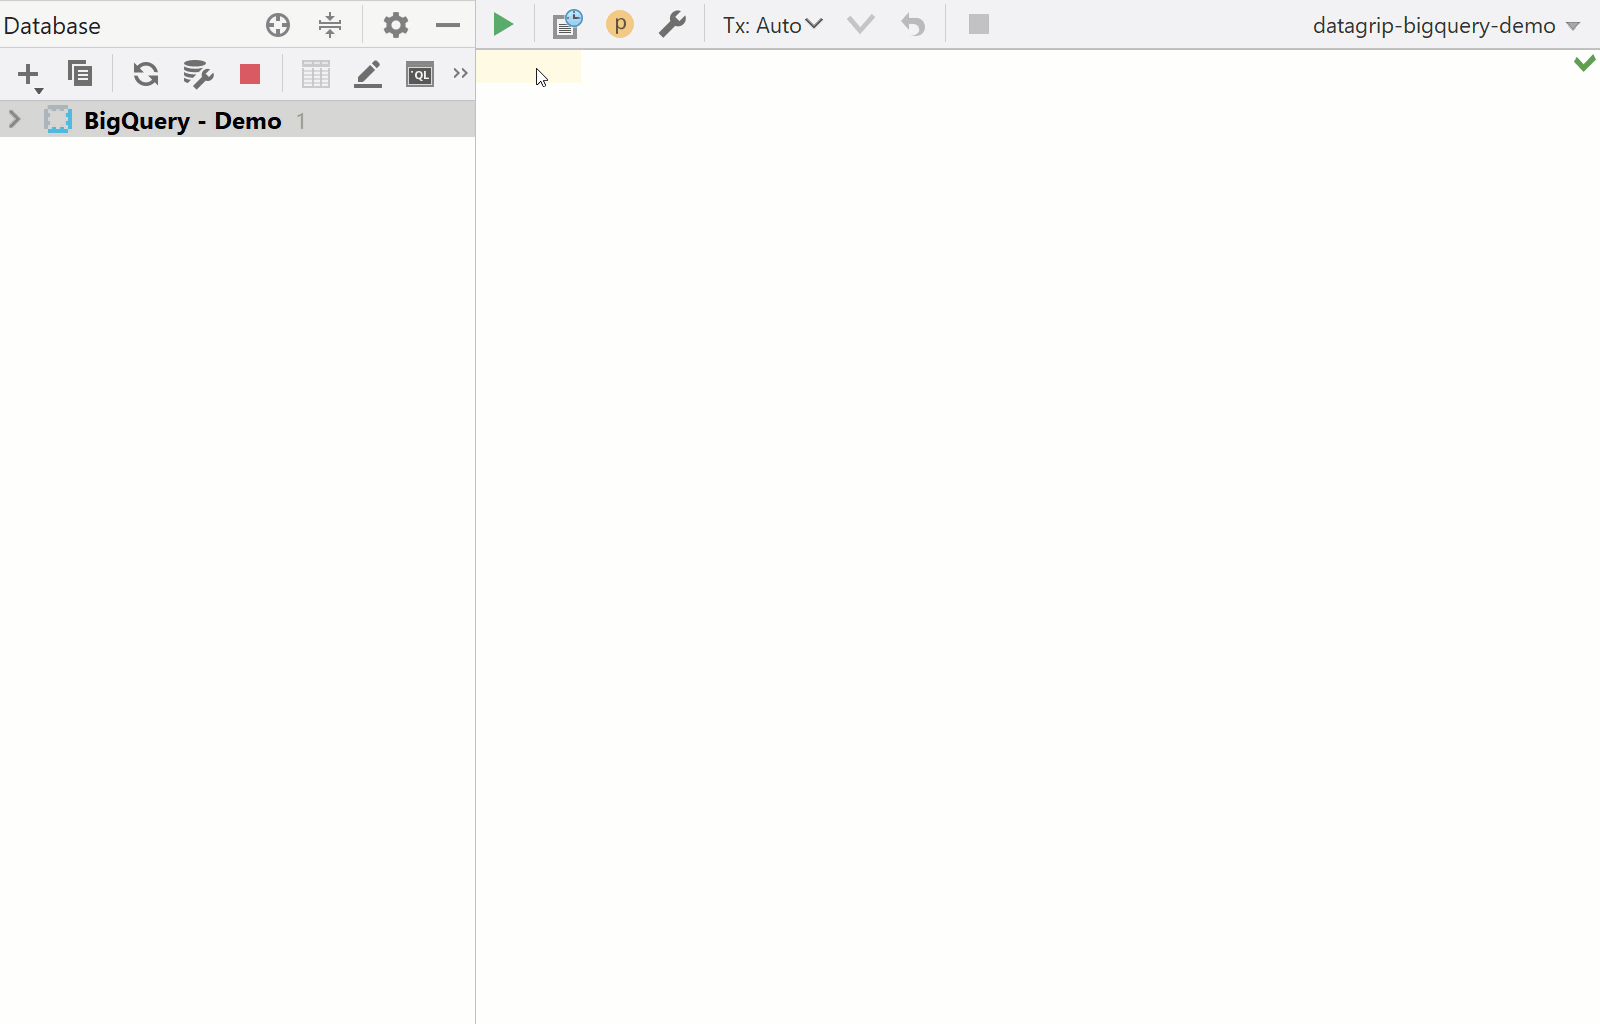Click the BigQuery data source icon
Viewport: 1600px width, 1024px height.
coord(58,120)
